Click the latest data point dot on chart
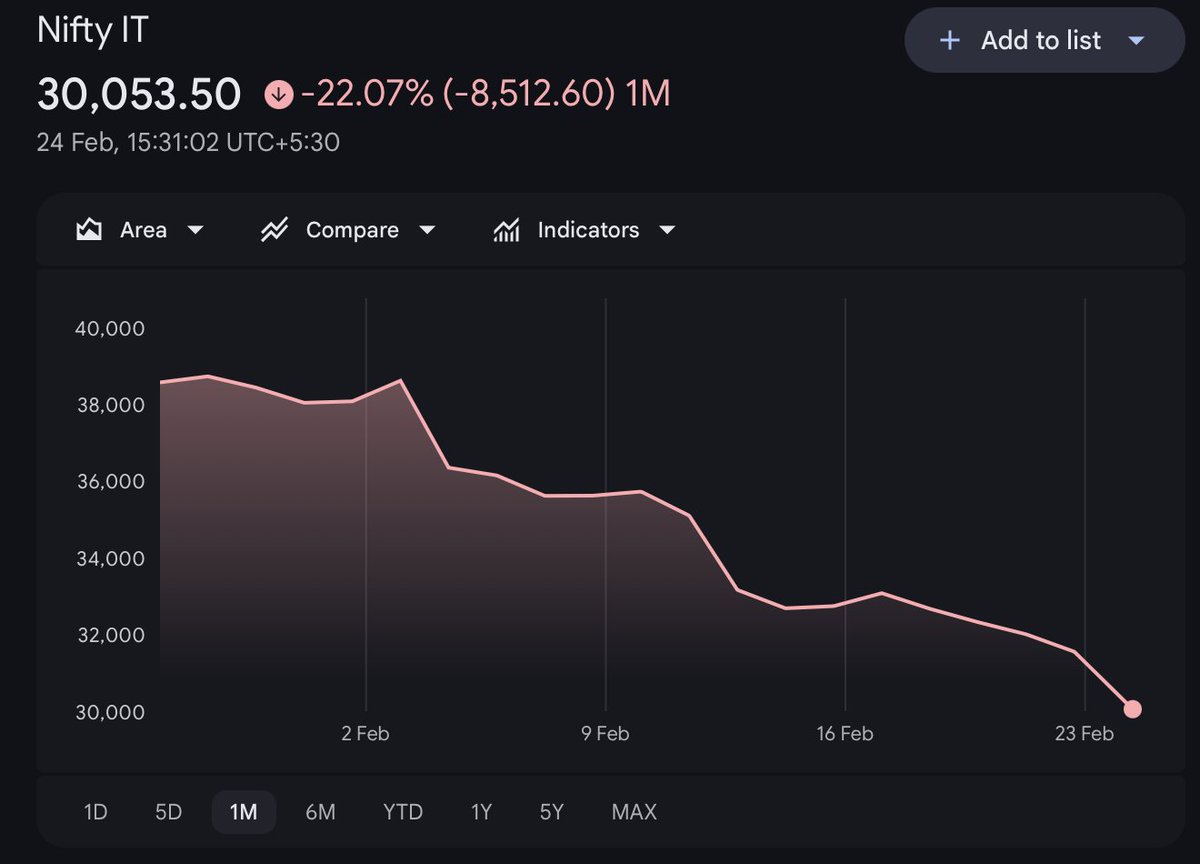 pyautogui.click(x=1132, y=710)
